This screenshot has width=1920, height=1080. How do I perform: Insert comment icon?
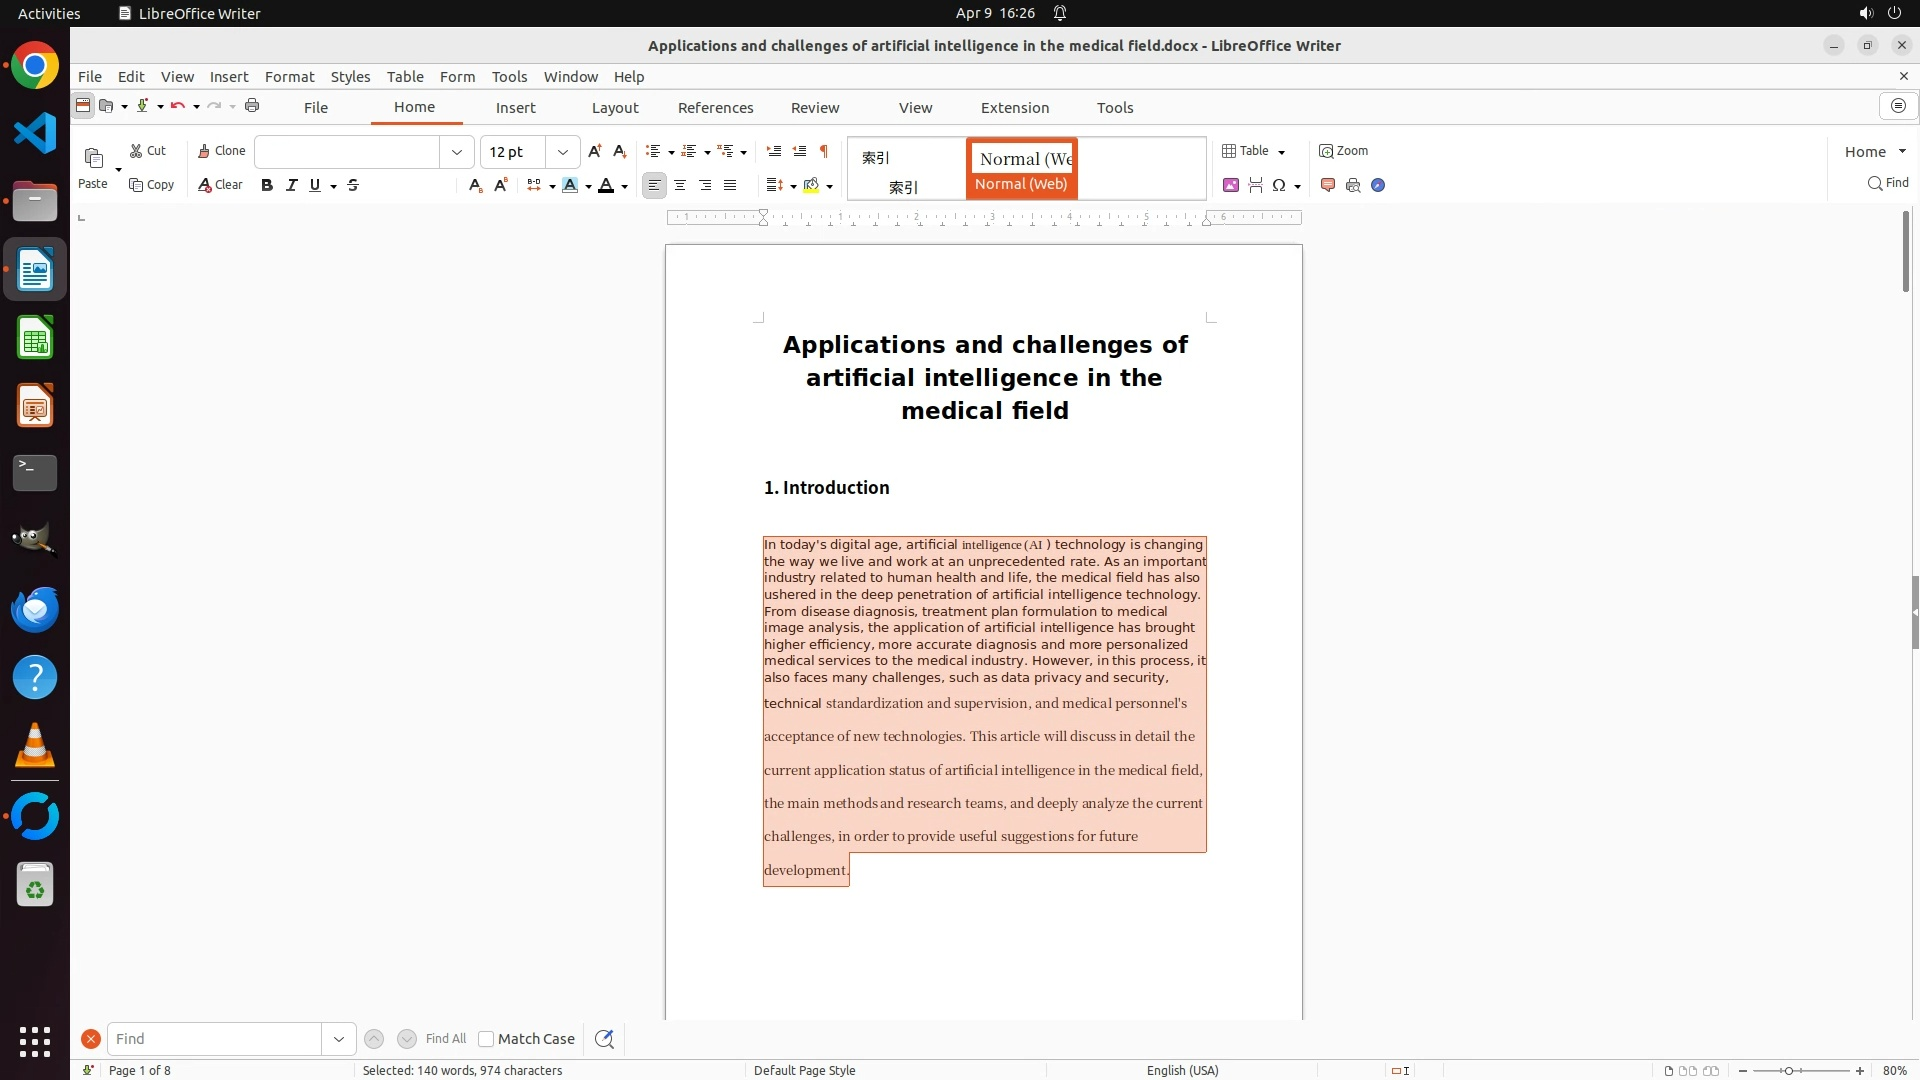(1328, 185)
